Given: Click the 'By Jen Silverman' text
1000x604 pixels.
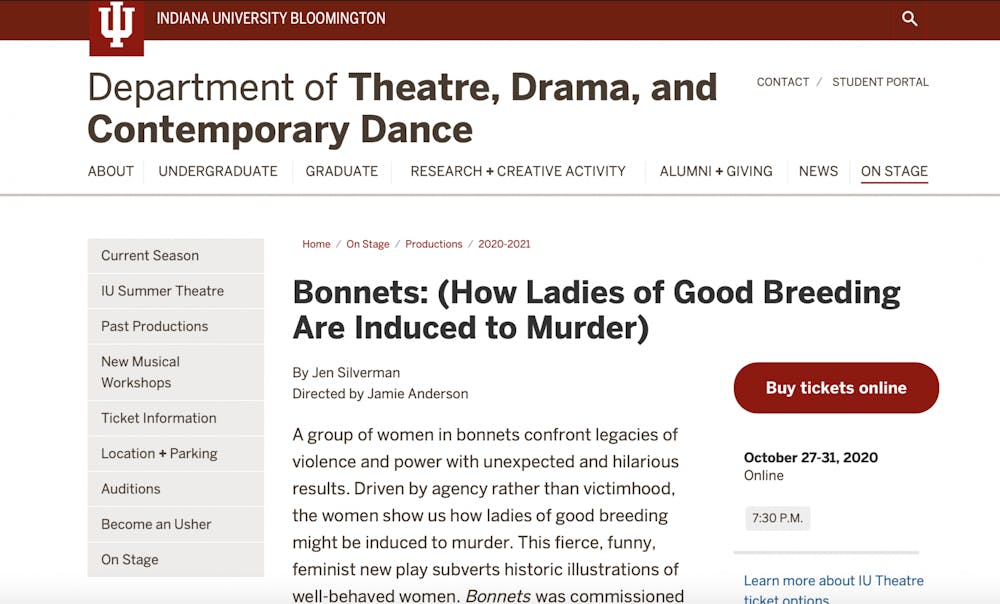Looking at the screenshot, I should tap(346, 372).
